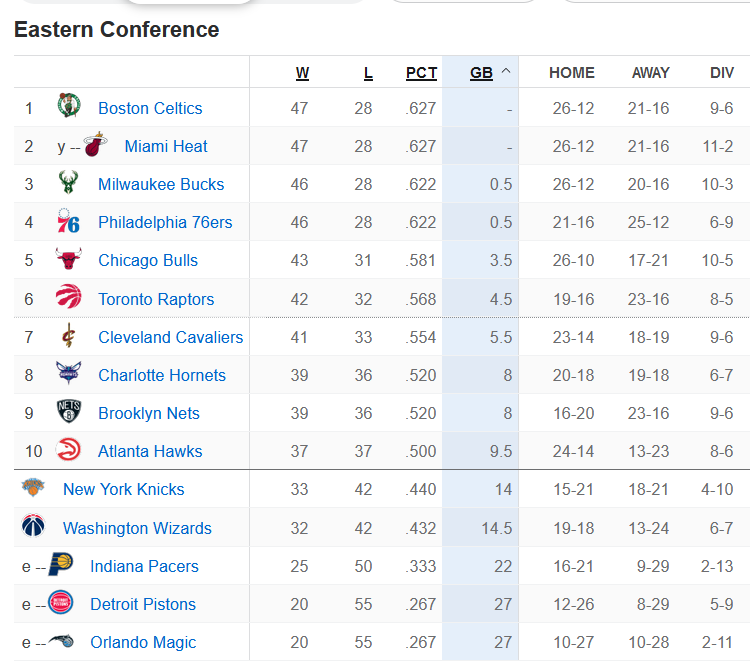The height and width of the screenshot is (667, 750).
Task: Open the Cleveland Cavaliers team link
Action: (171, 337)
